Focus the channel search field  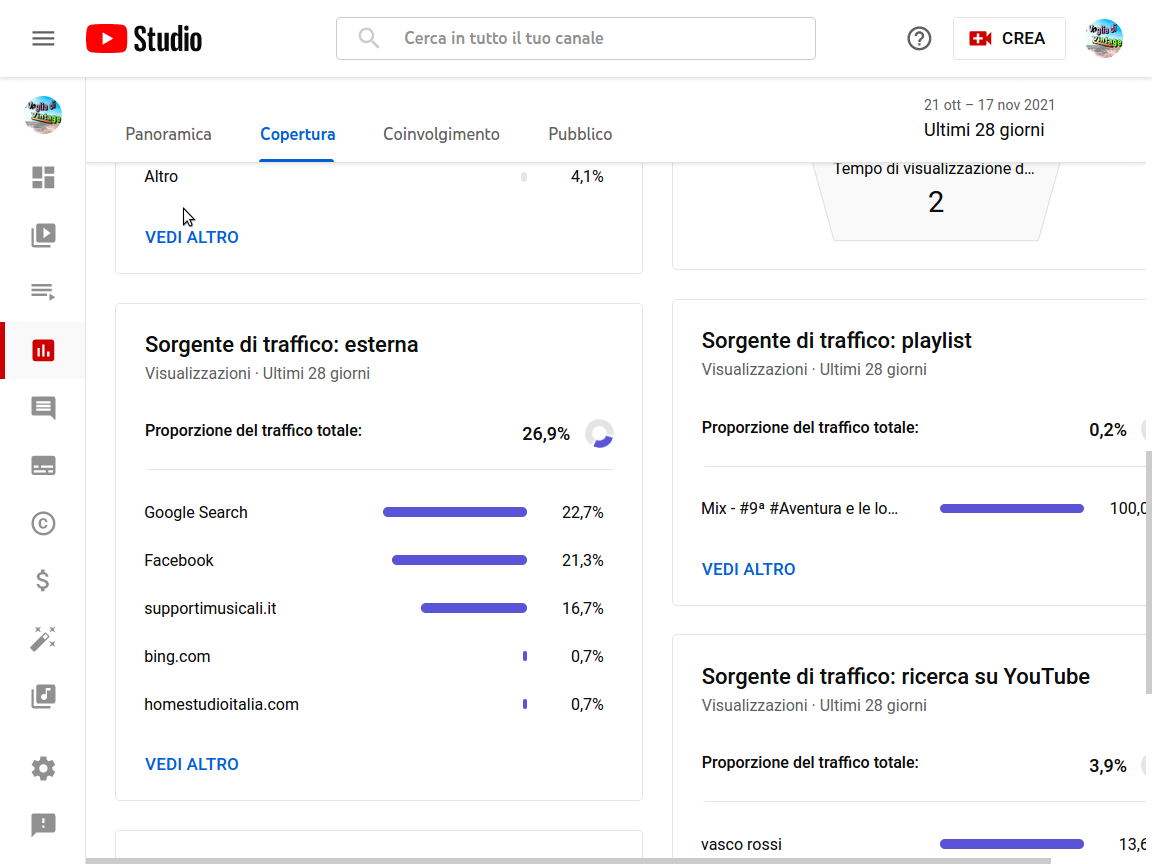pyautogui.click(x=576, y=38)
